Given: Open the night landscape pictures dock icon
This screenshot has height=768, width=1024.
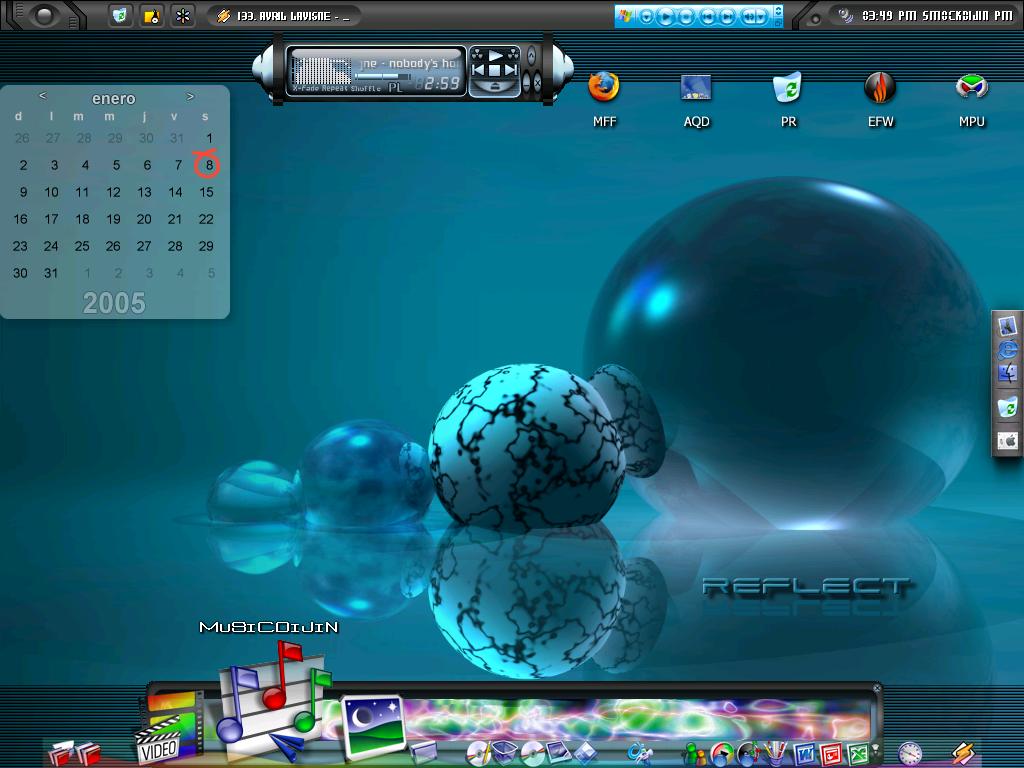Looking at the screenshot, I should 373,726.
